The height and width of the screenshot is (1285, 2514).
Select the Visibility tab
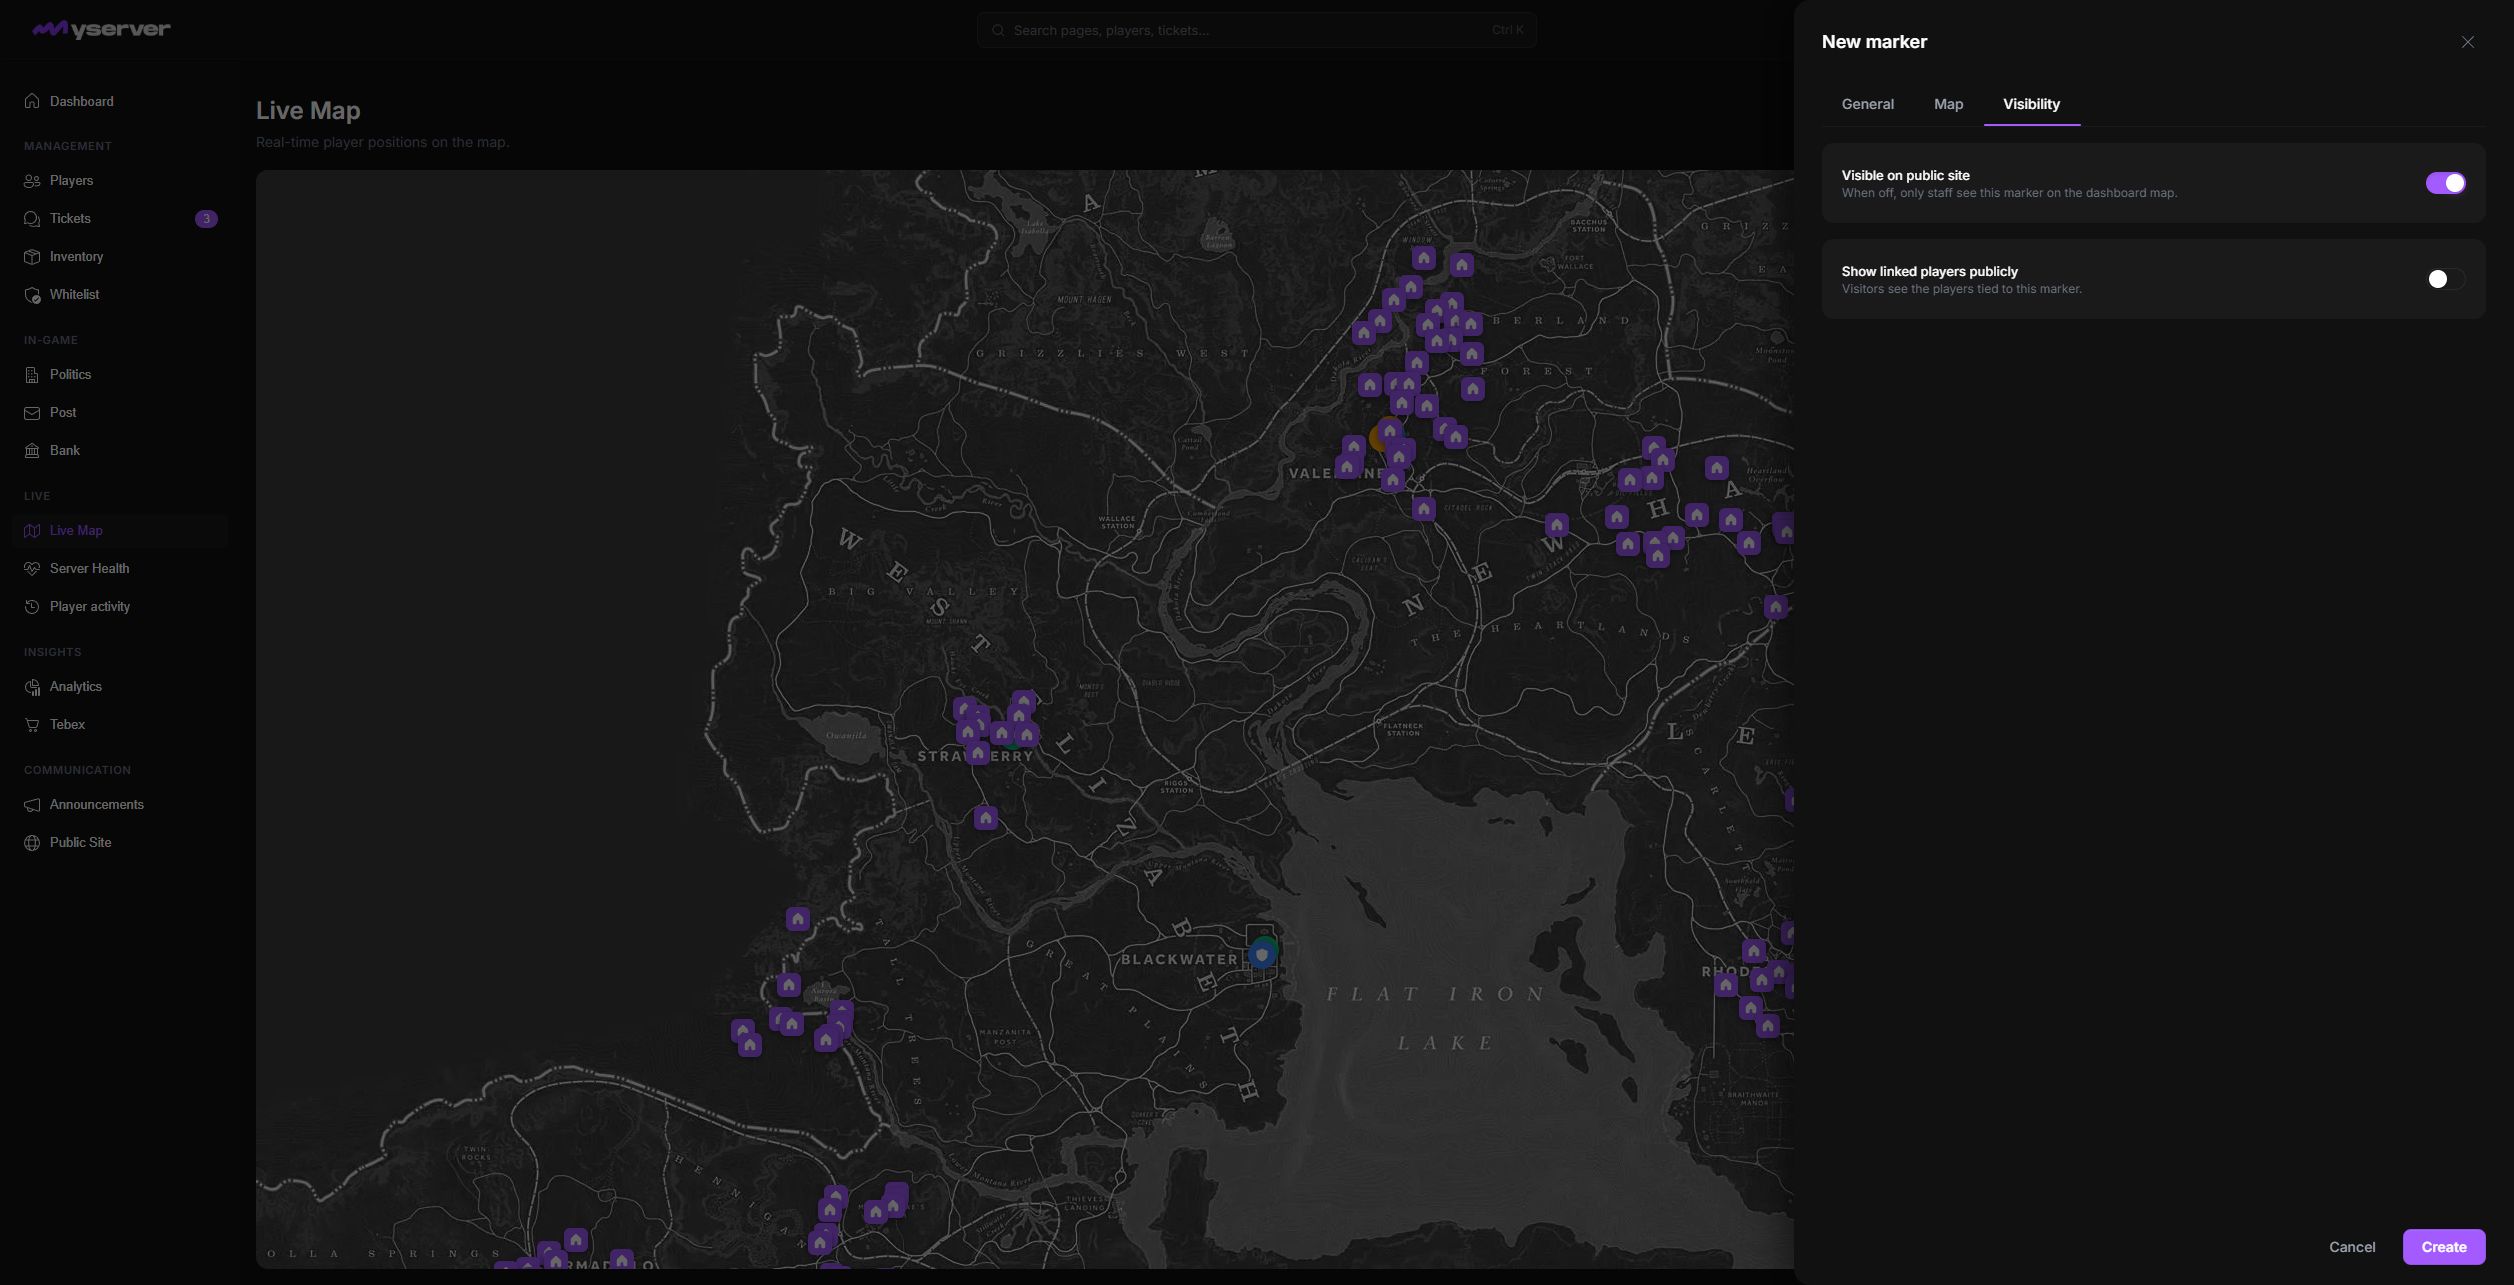2031,104
